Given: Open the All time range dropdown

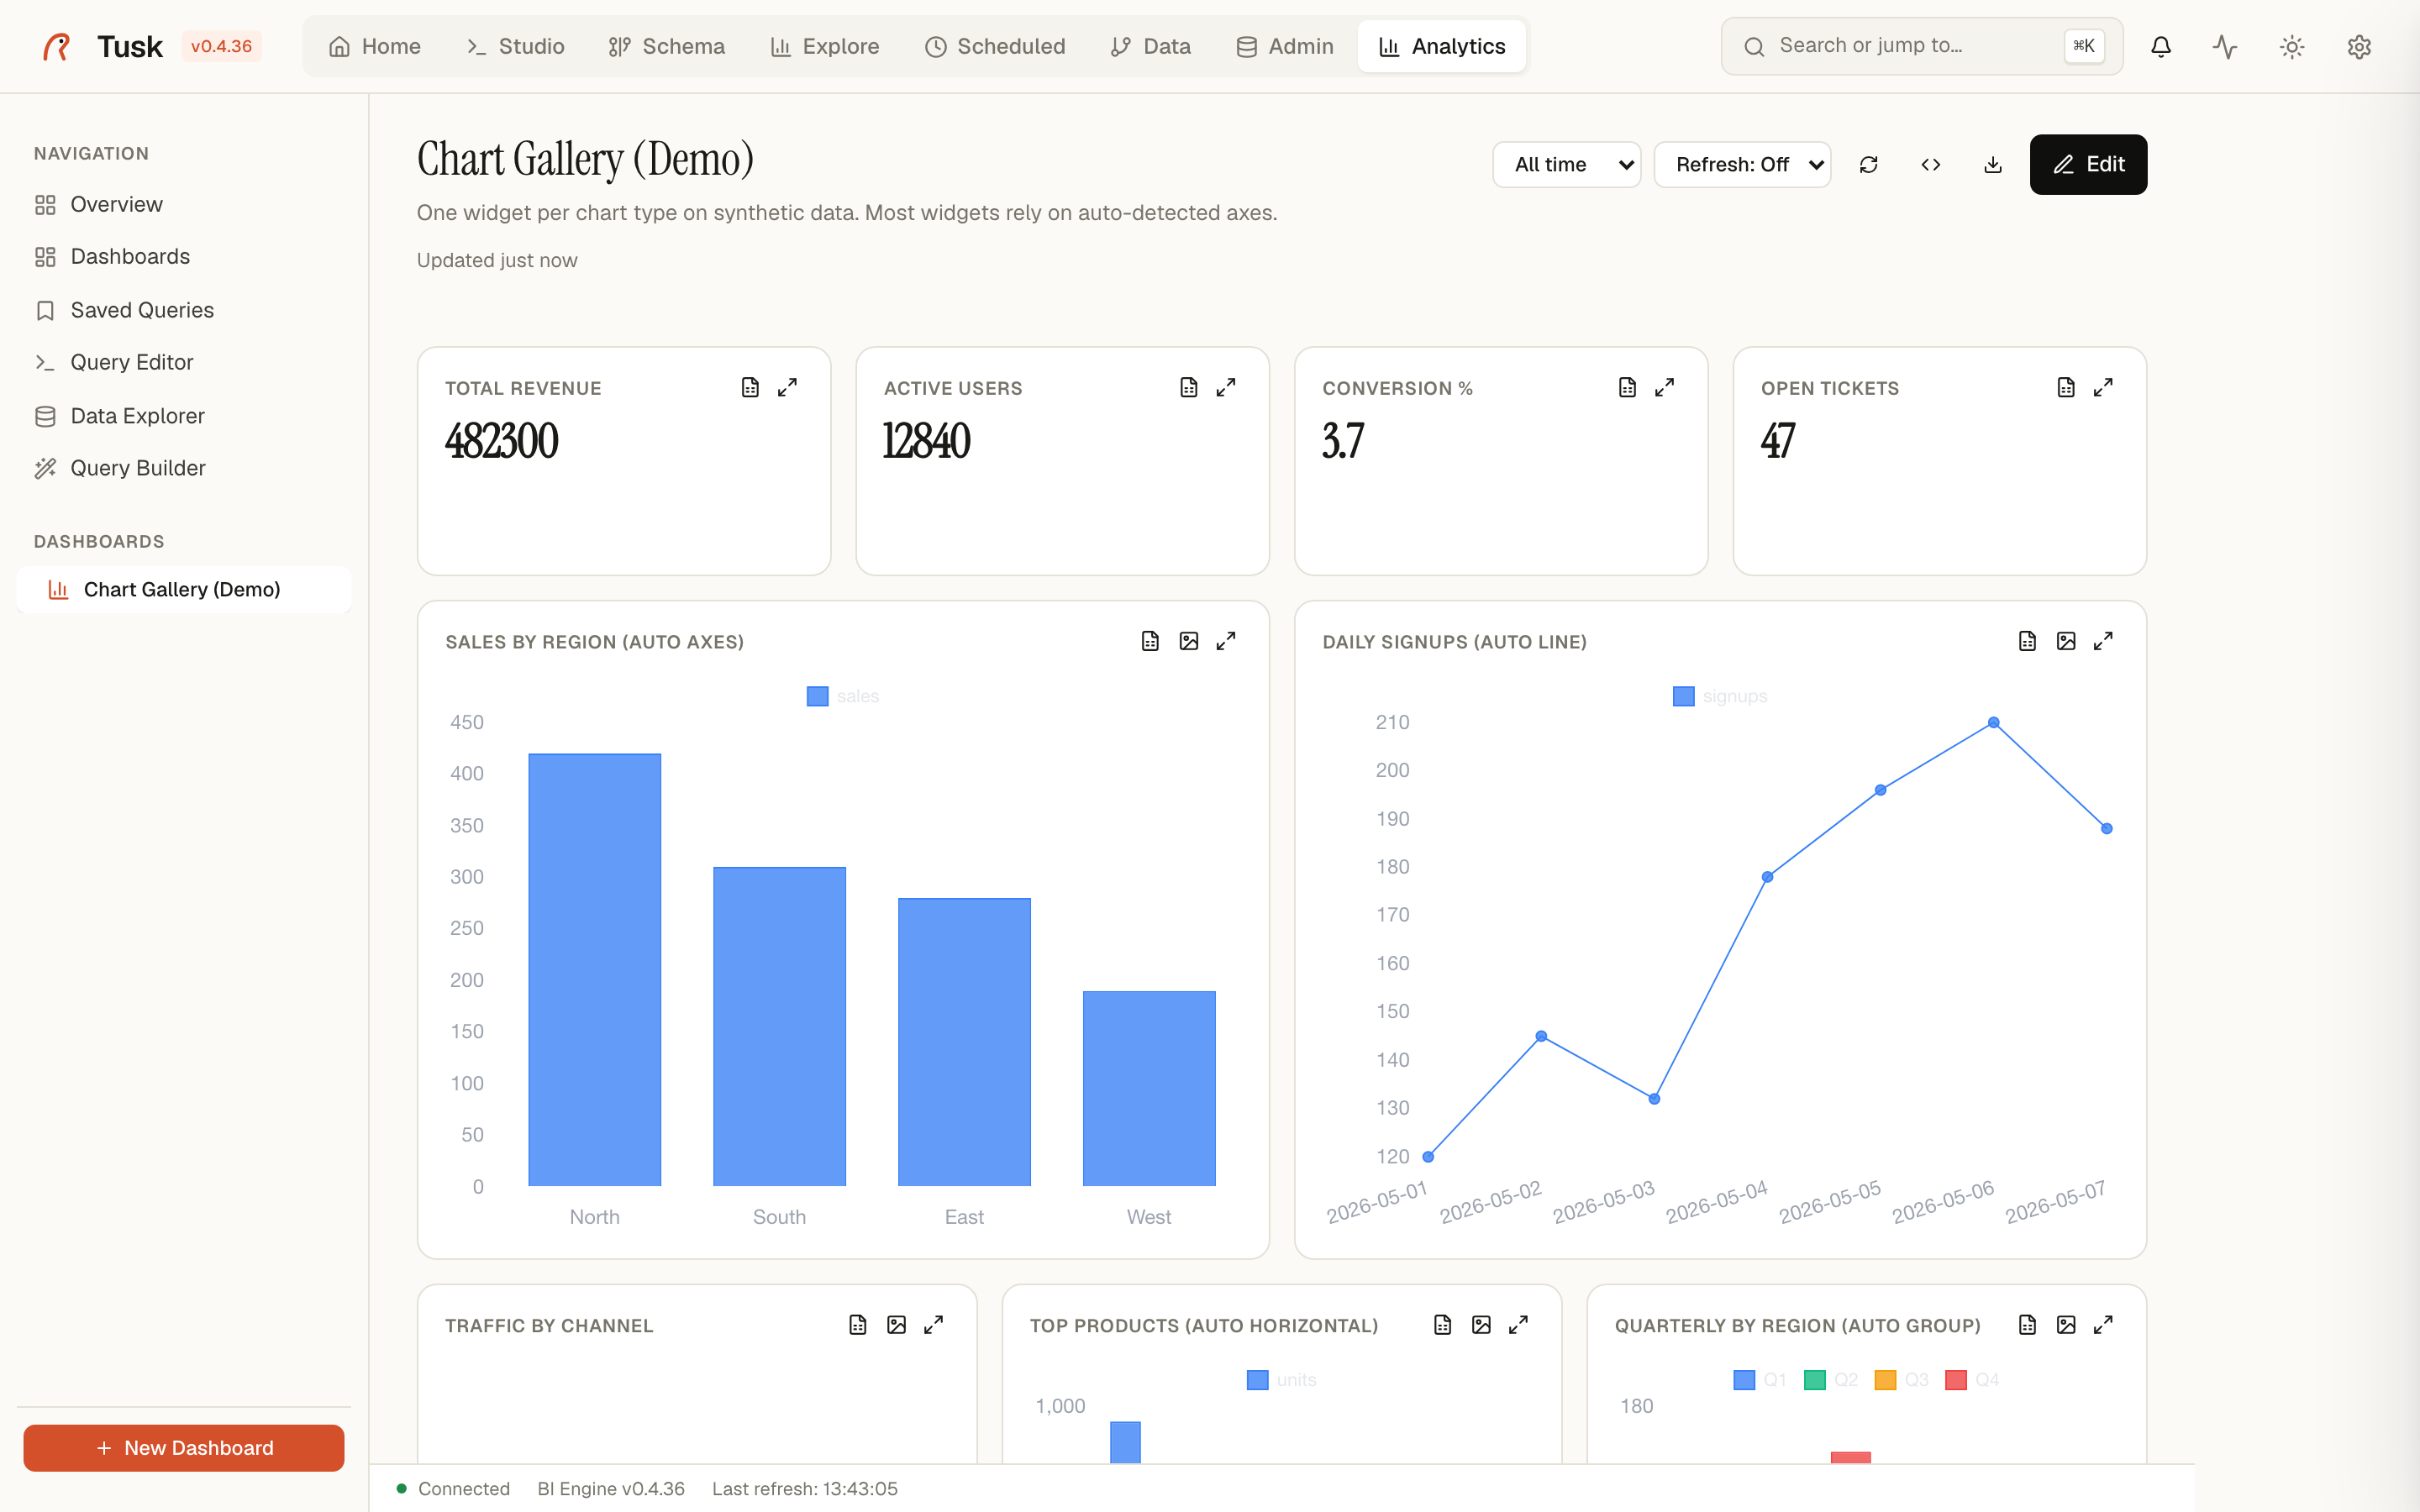Looking at the screenshot, I should (1566, 164).
